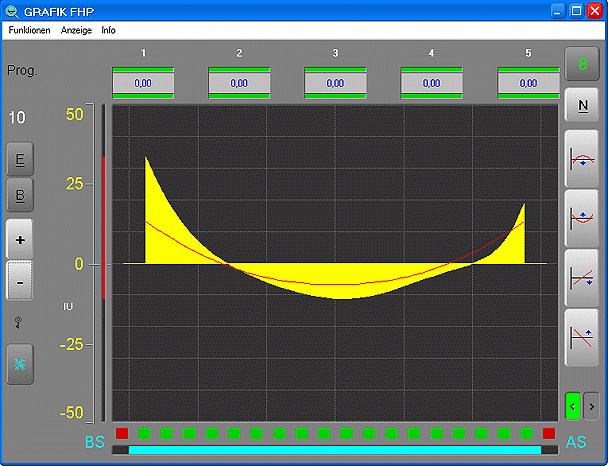
Task: Click the Prog. label
Action: [22, 71]
